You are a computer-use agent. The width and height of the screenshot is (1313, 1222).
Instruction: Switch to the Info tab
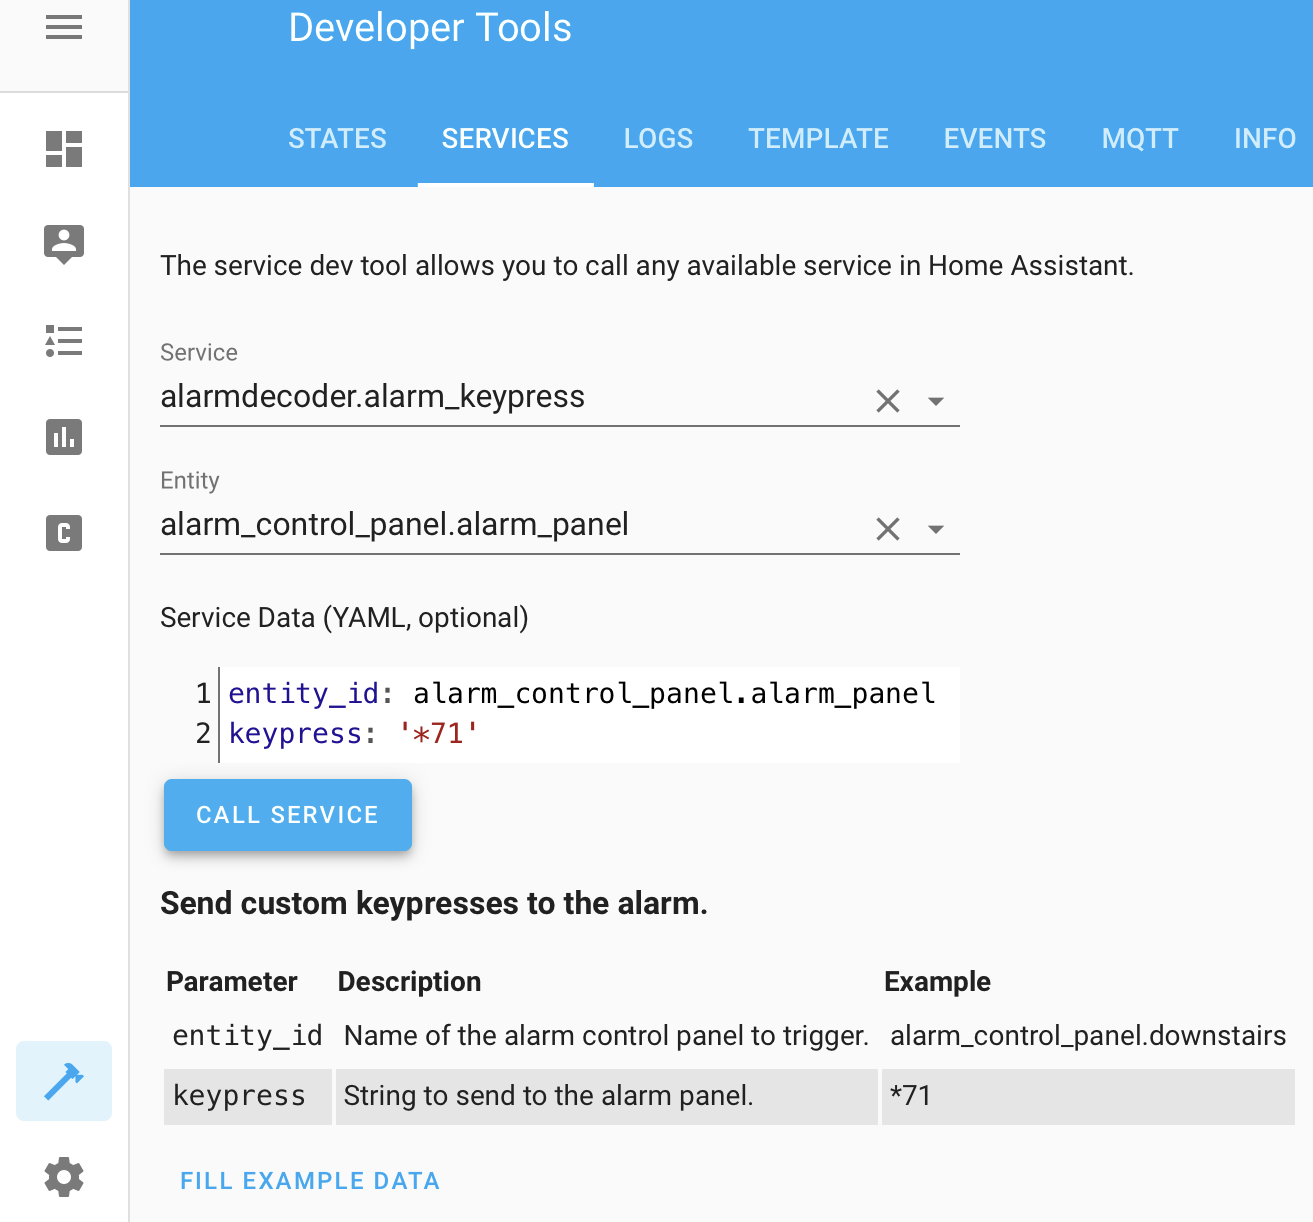pos(1265,139)
